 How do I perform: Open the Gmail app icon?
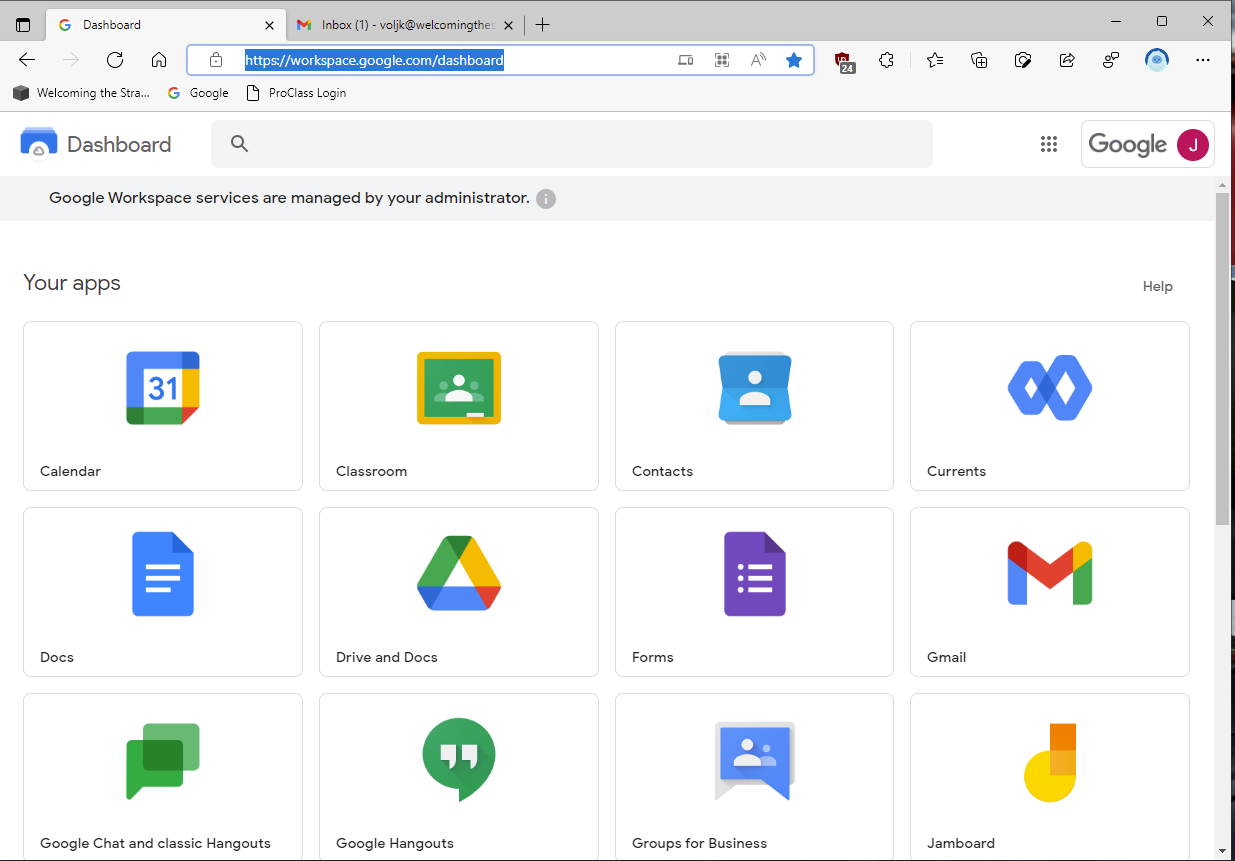click(1050, 573)
